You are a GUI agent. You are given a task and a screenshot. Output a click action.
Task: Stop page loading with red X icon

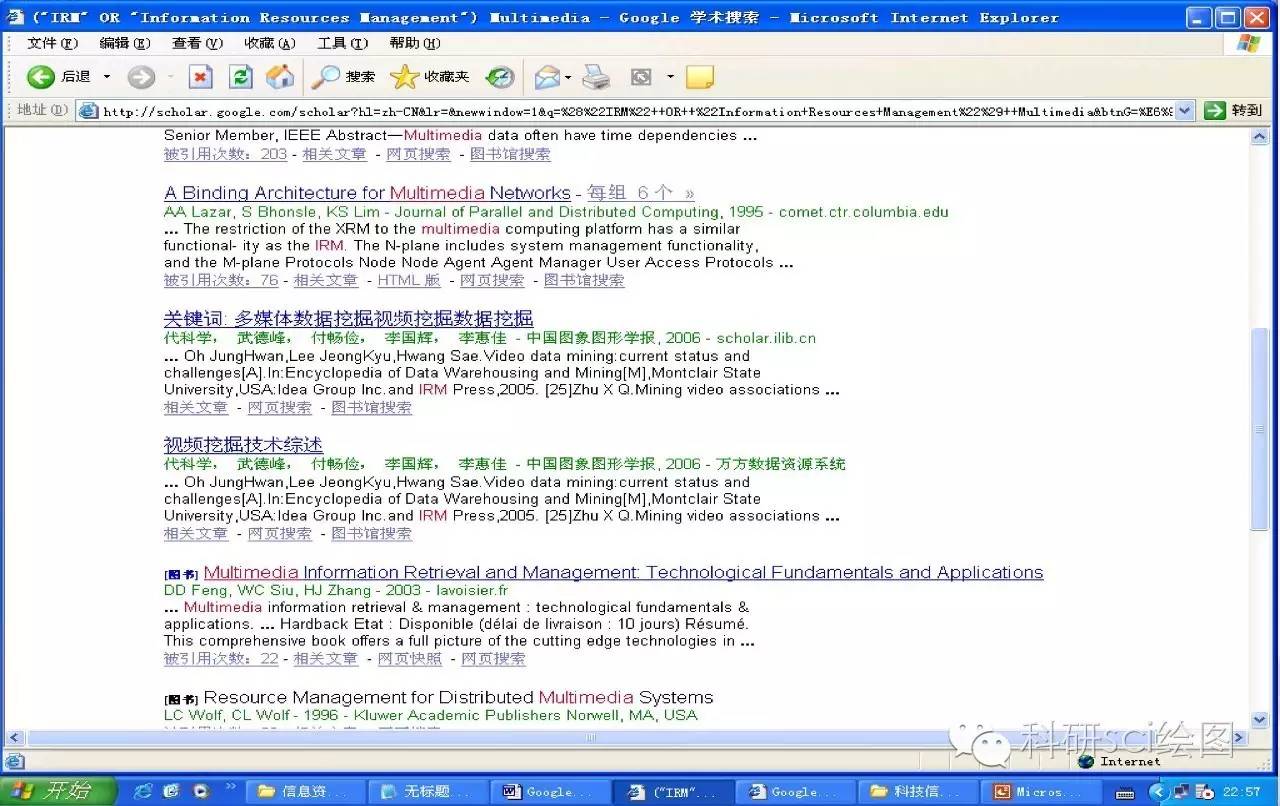[201, 77]
